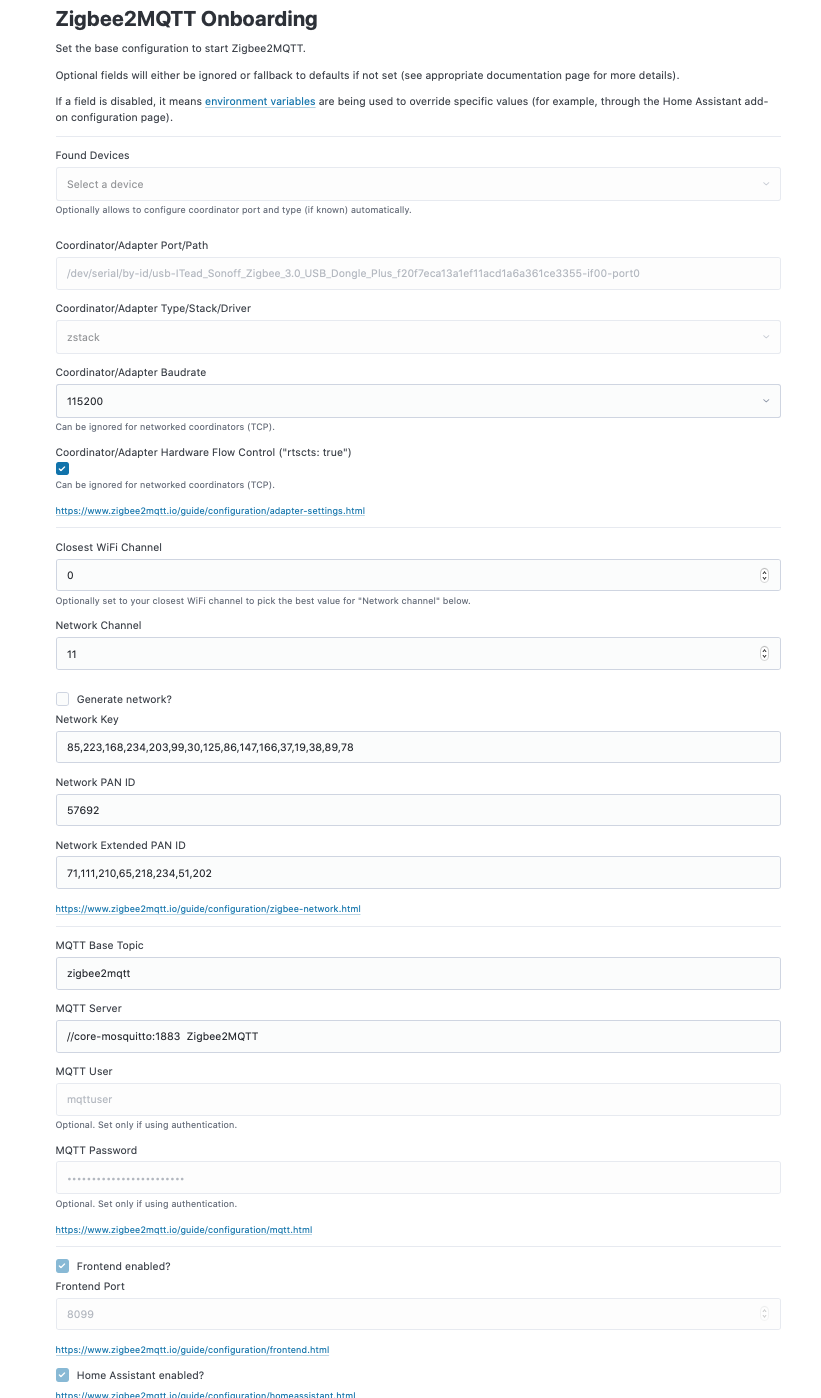This screenshot has height=1398, width=821.
Task: Enable the Generate network checkbox
Action: (x=63, y=699)
